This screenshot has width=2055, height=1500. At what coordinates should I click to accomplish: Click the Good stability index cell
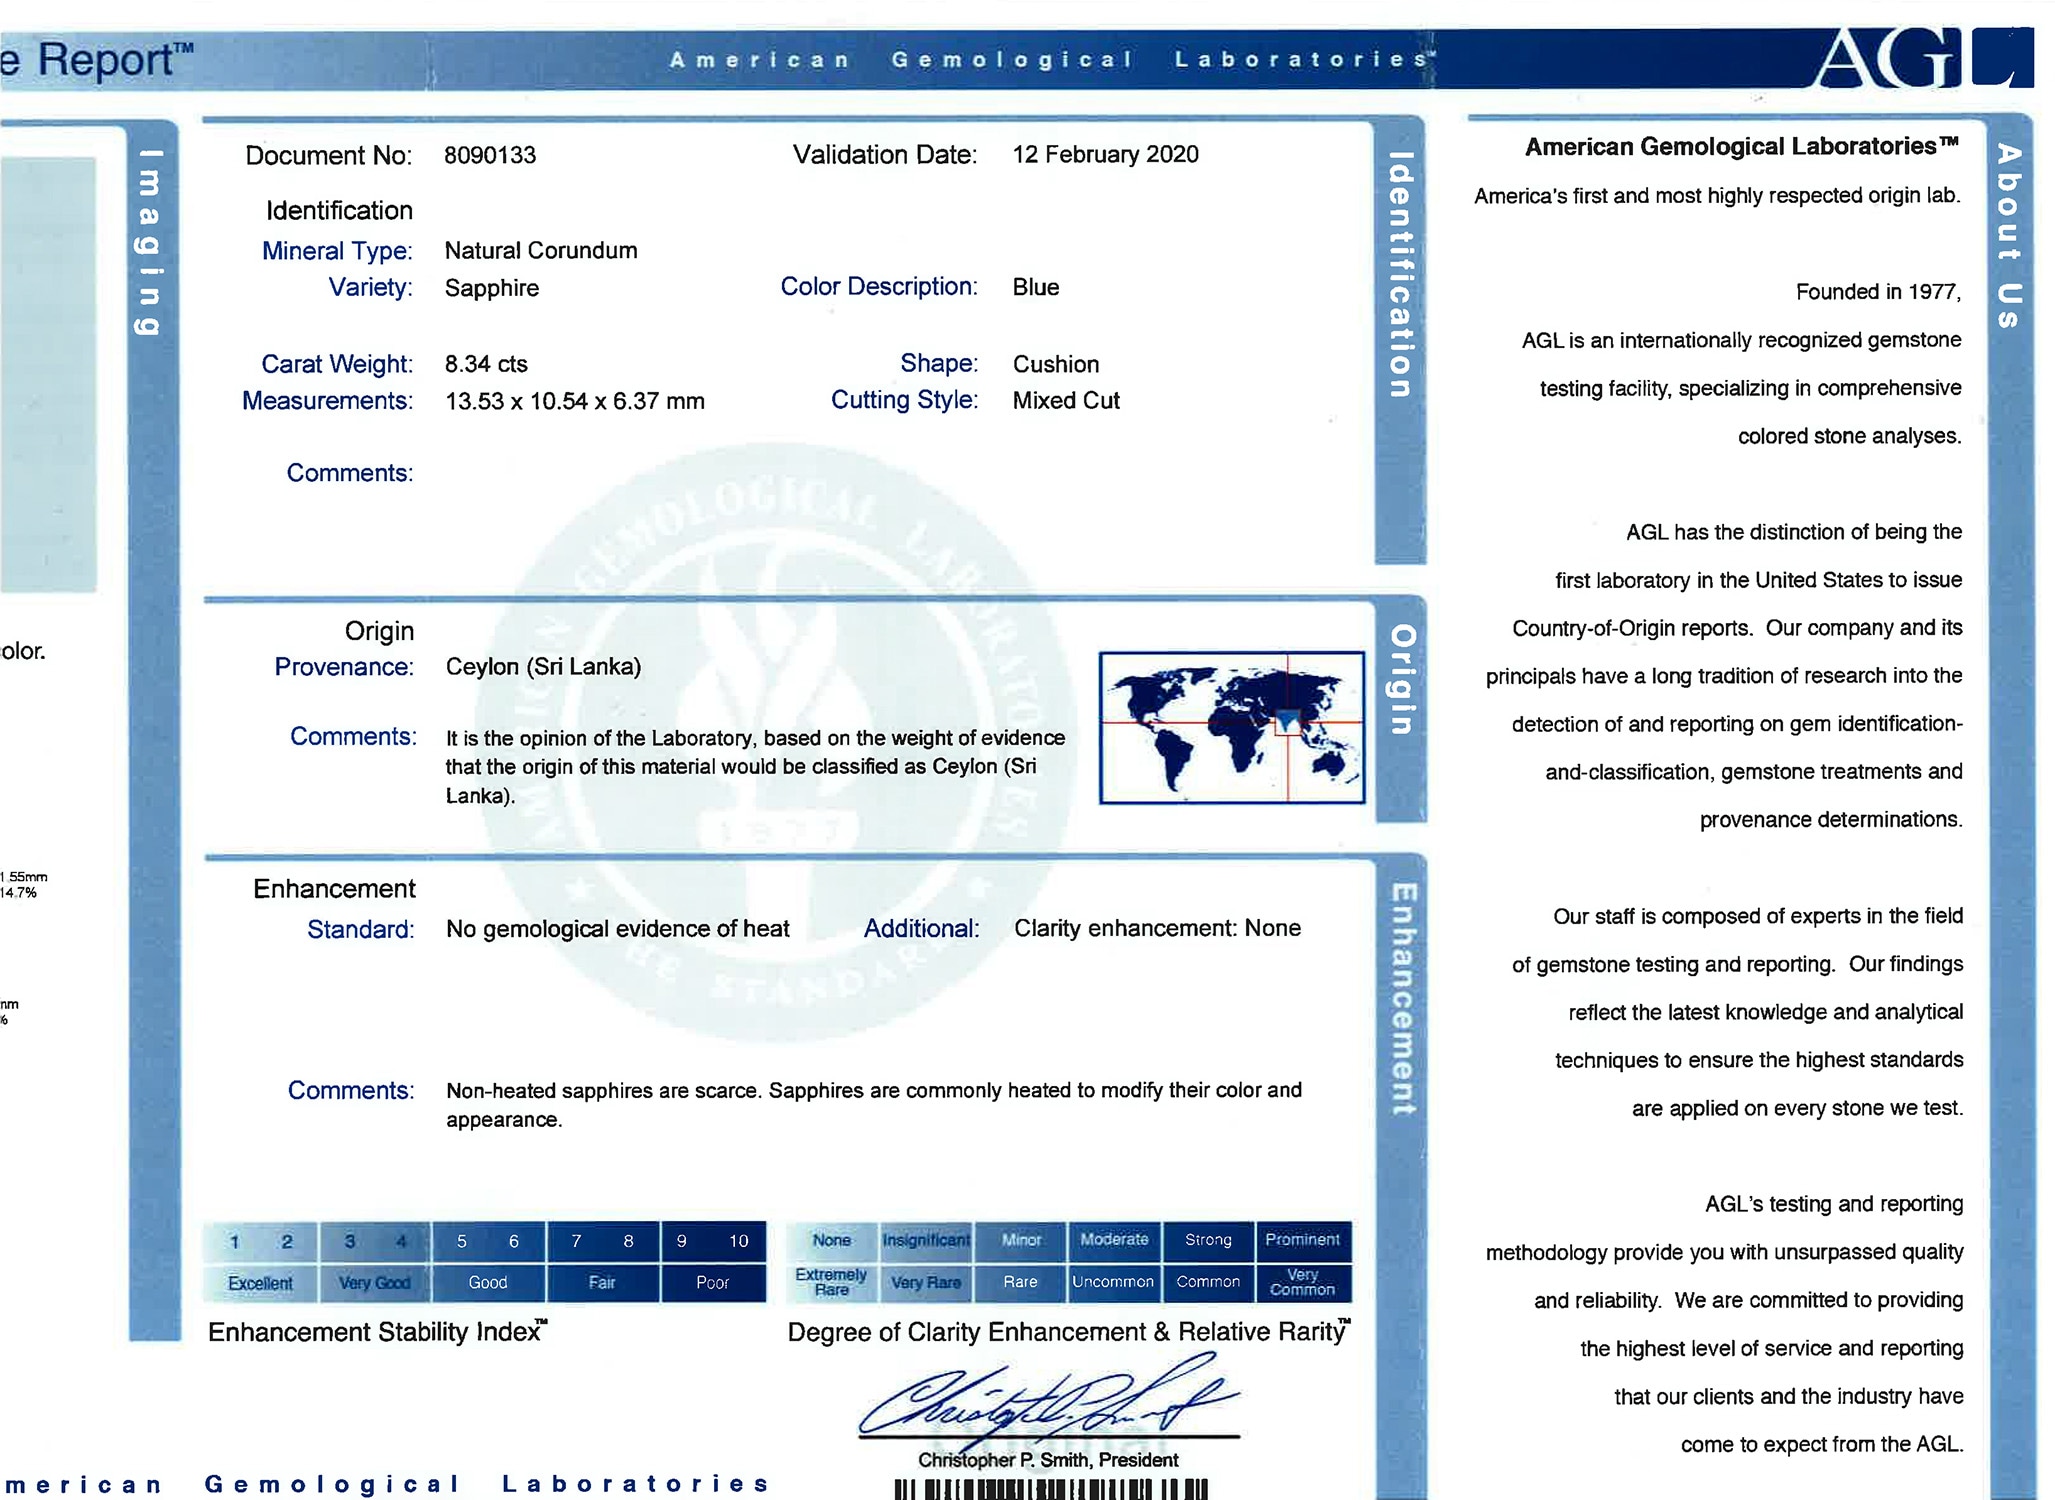coord(488,1283)
